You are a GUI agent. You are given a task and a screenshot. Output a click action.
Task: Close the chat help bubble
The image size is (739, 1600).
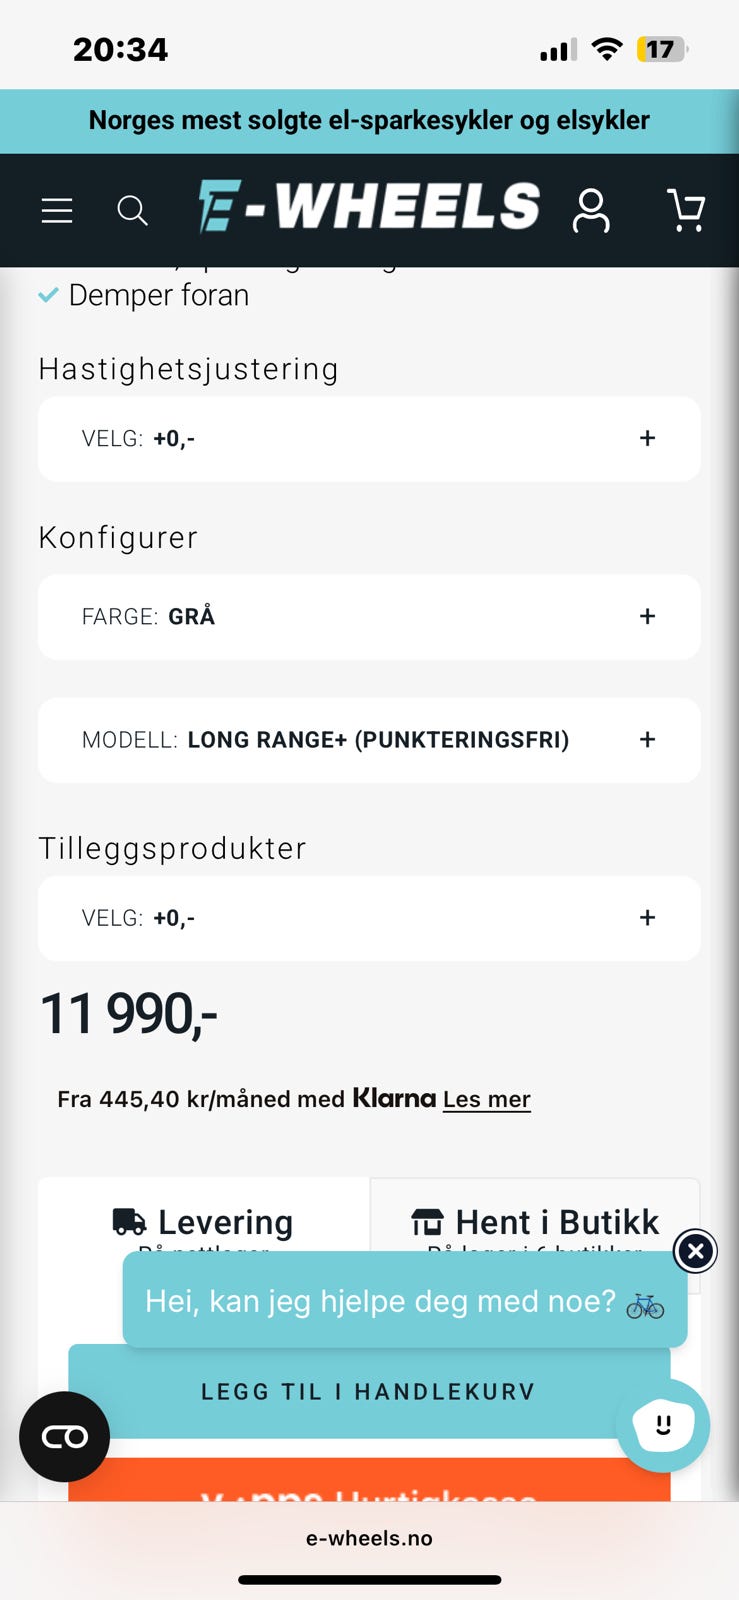coord(695,1251)
